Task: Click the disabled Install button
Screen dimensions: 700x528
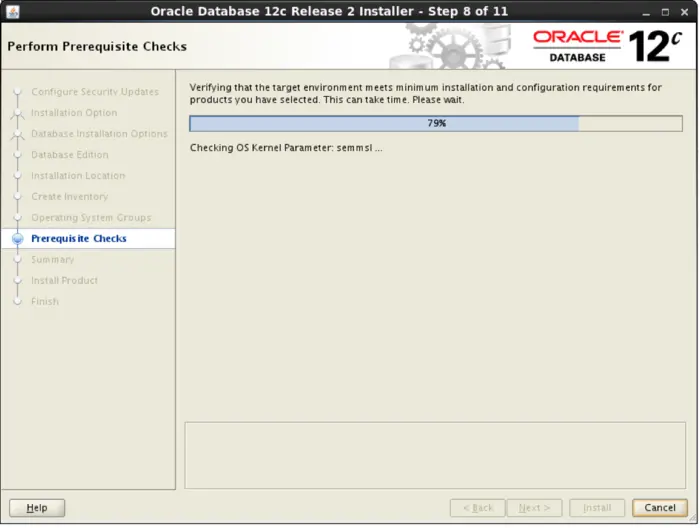Action: [x=597, y=507]
